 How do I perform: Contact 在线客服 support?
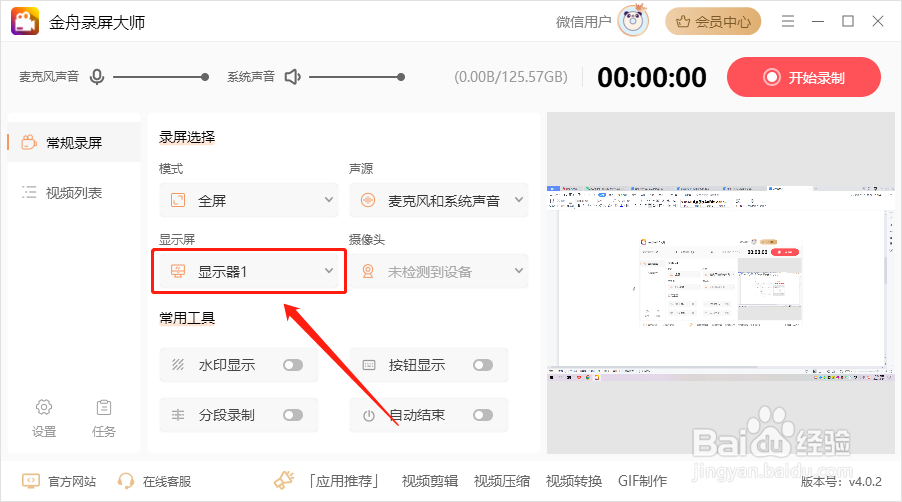pos(166,481)
